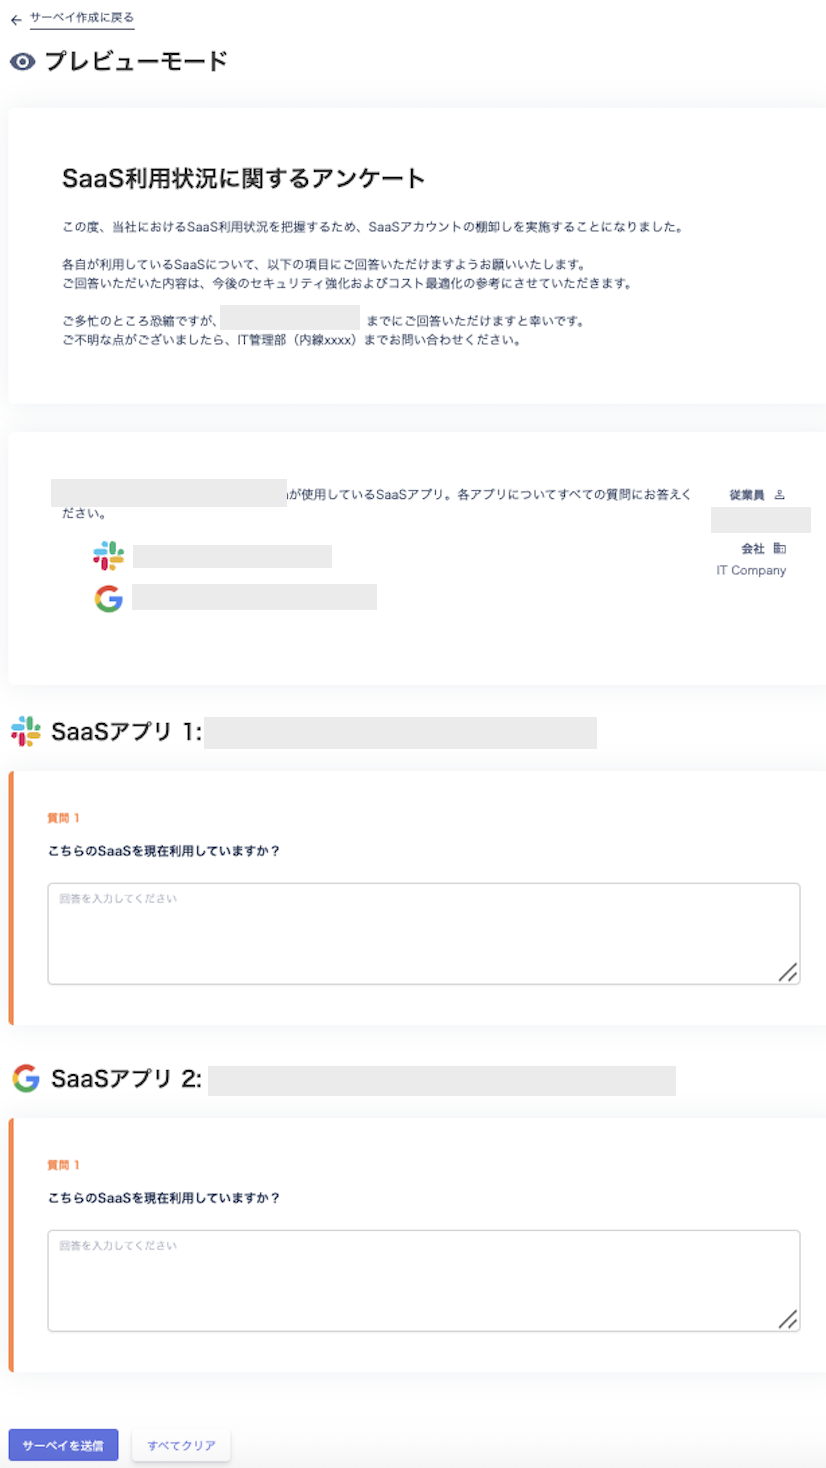
Task: Click the Google icon in the app list
Action: (x=108, y=598)
